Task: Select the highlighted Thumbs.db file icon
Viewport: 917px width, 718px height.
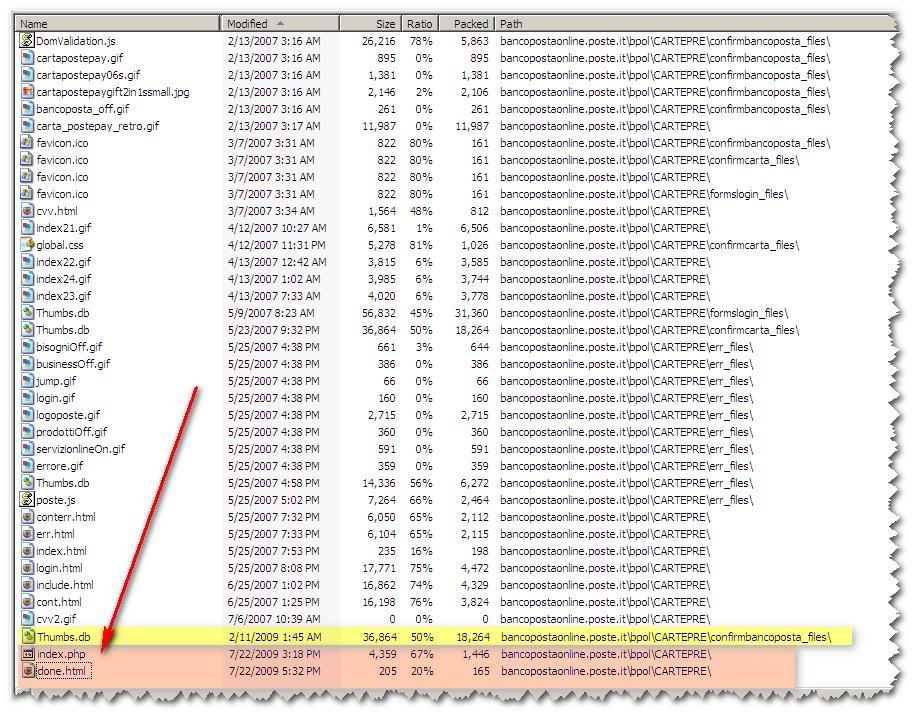Action: click(28, 637)
